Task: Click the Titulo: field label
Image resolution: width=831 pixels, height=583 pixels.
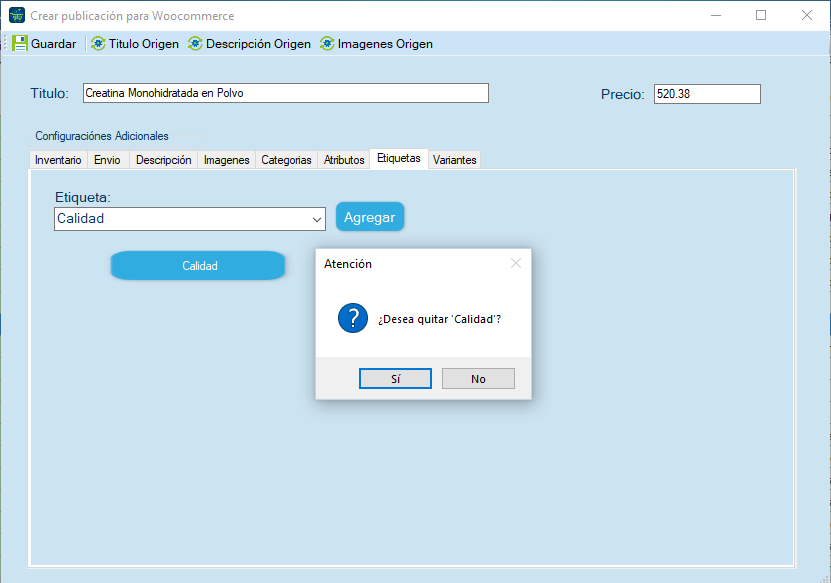Action: 49,93
